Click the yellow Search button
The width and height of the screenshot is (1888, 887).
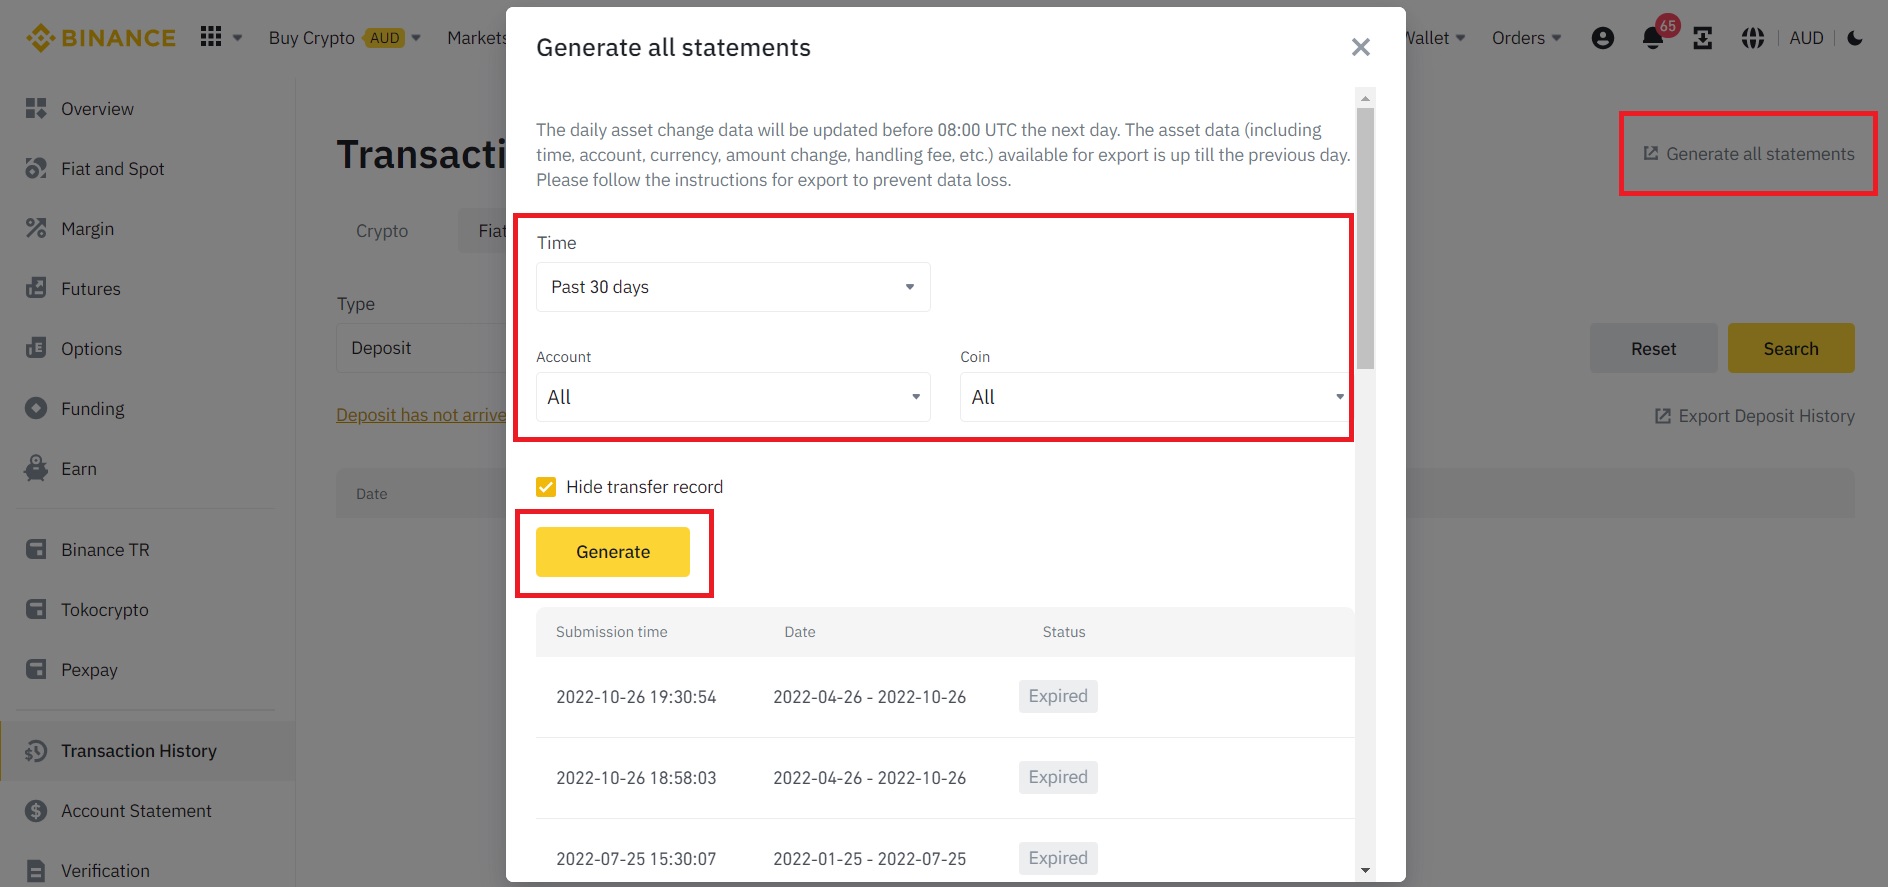click(x=1791, y=348)
